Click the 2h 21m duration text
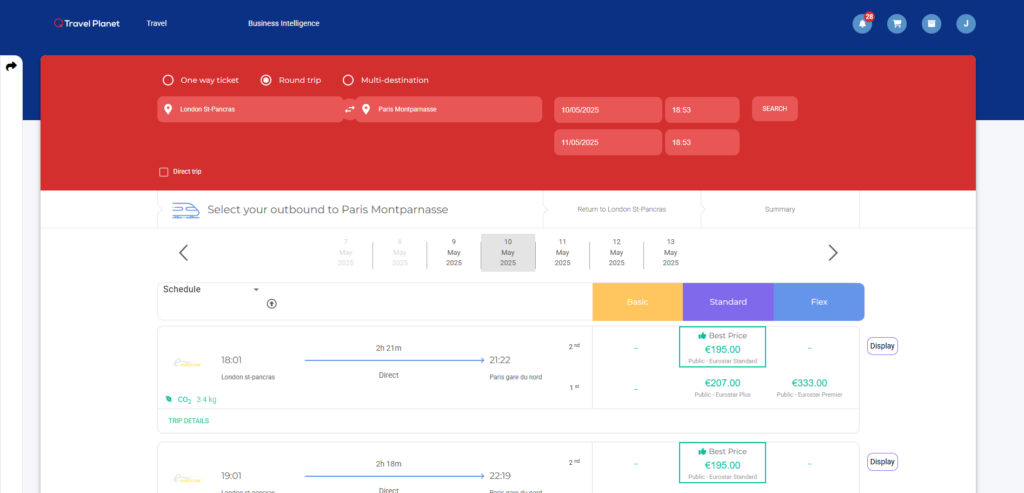Image resolution: width=1024 pixels, height=493 pixels. point(389,348)
